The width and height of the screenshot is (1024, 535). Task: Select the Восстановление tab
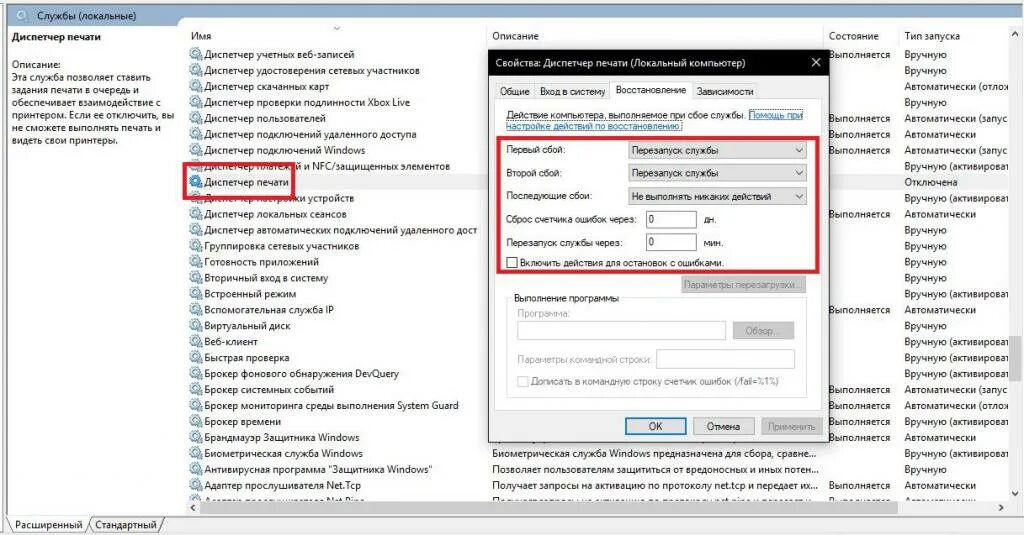(650, 90)
